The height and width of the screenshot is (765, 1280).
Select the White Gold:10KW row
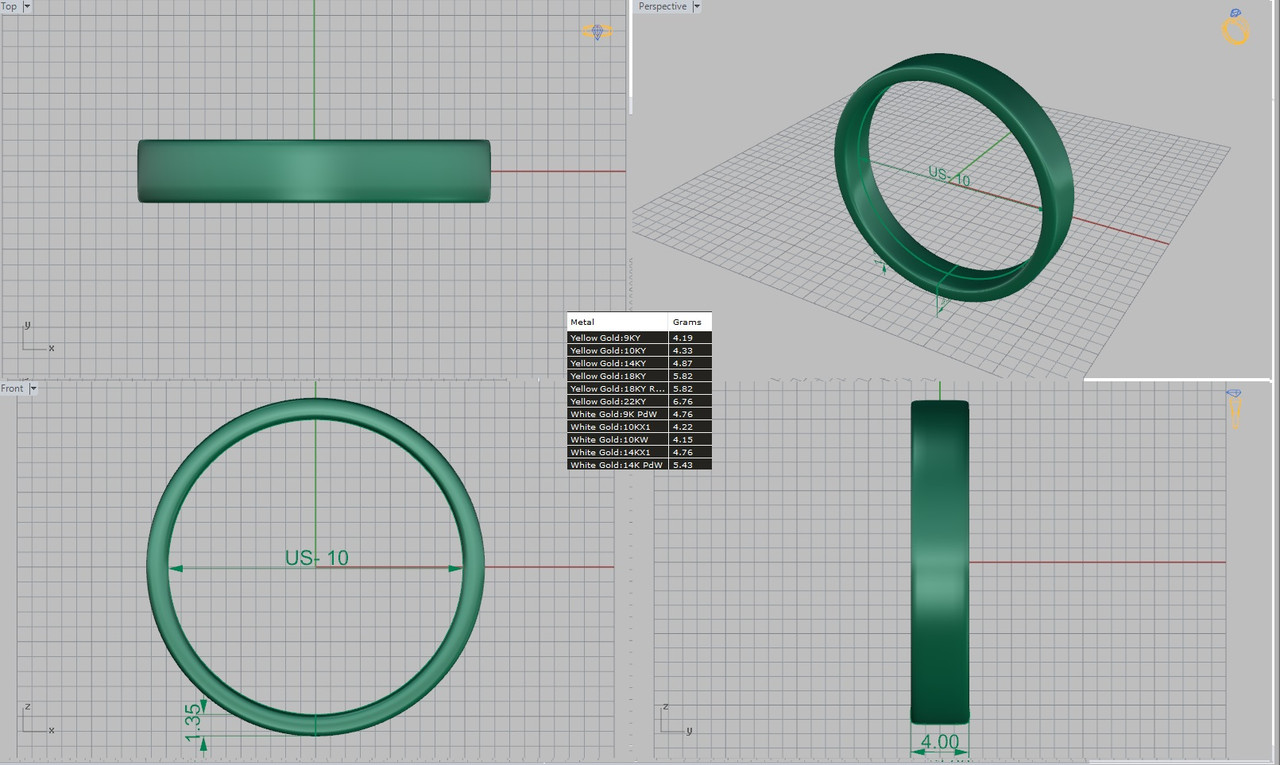click(639, 439)
